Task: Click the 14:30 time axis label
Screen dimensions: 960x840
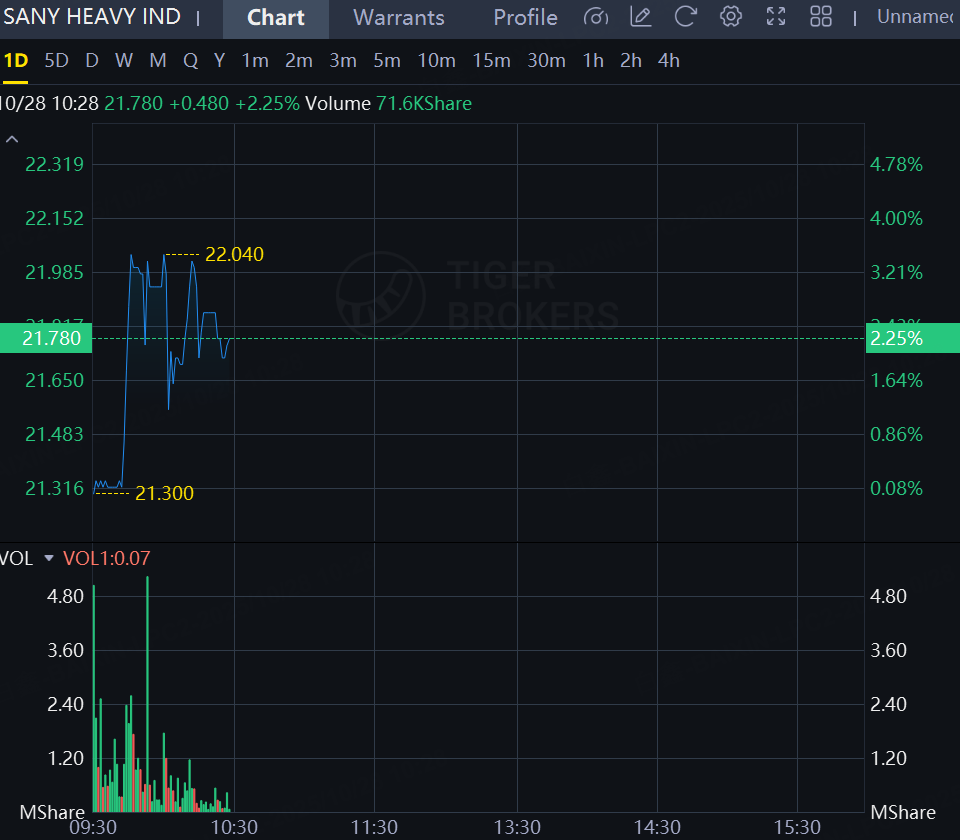Action: [x=657, y=828]
